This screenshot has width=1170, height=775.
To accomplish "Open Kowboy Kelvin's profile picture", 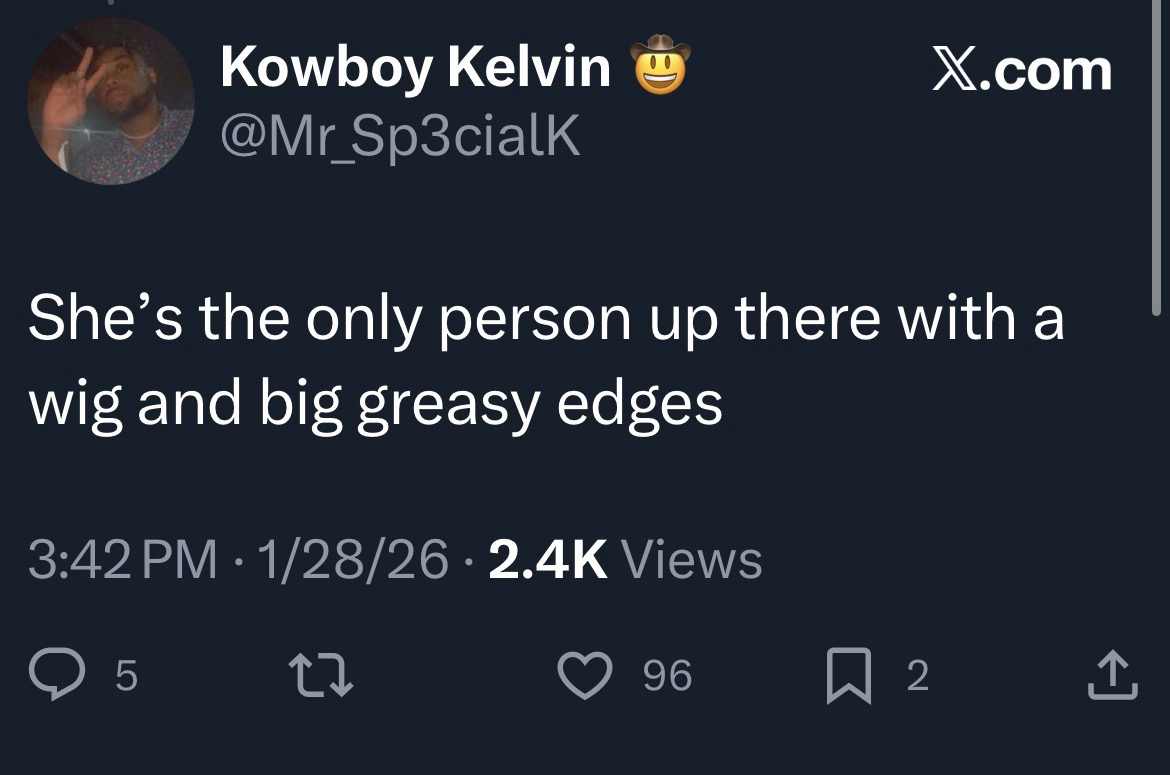I will click(x=111, y=101).
